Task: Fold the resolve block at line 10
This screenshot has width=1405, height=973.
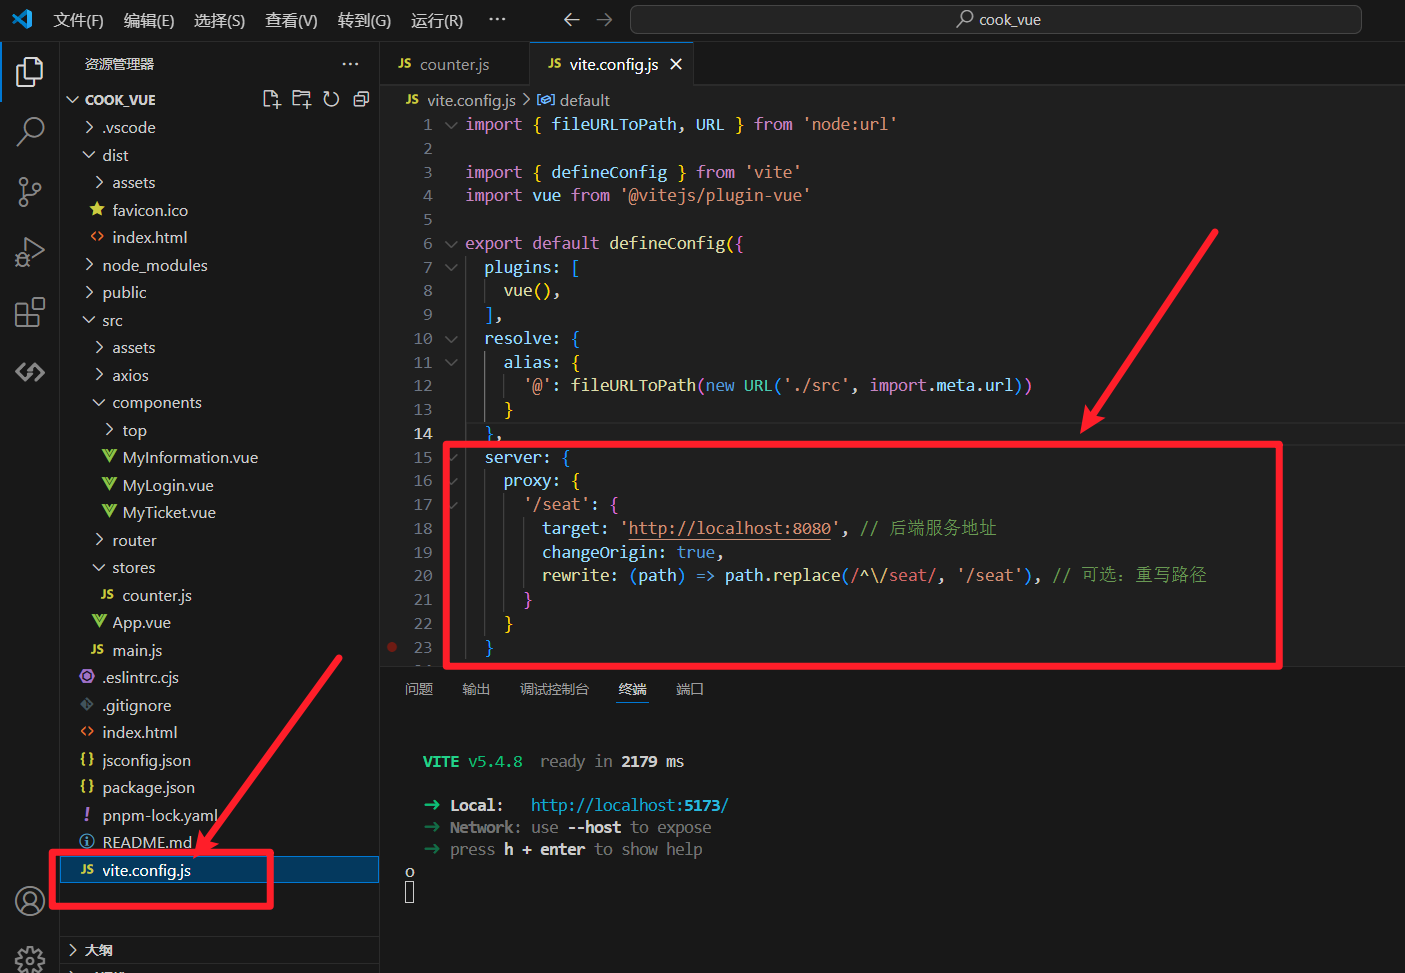Action: 451,339
